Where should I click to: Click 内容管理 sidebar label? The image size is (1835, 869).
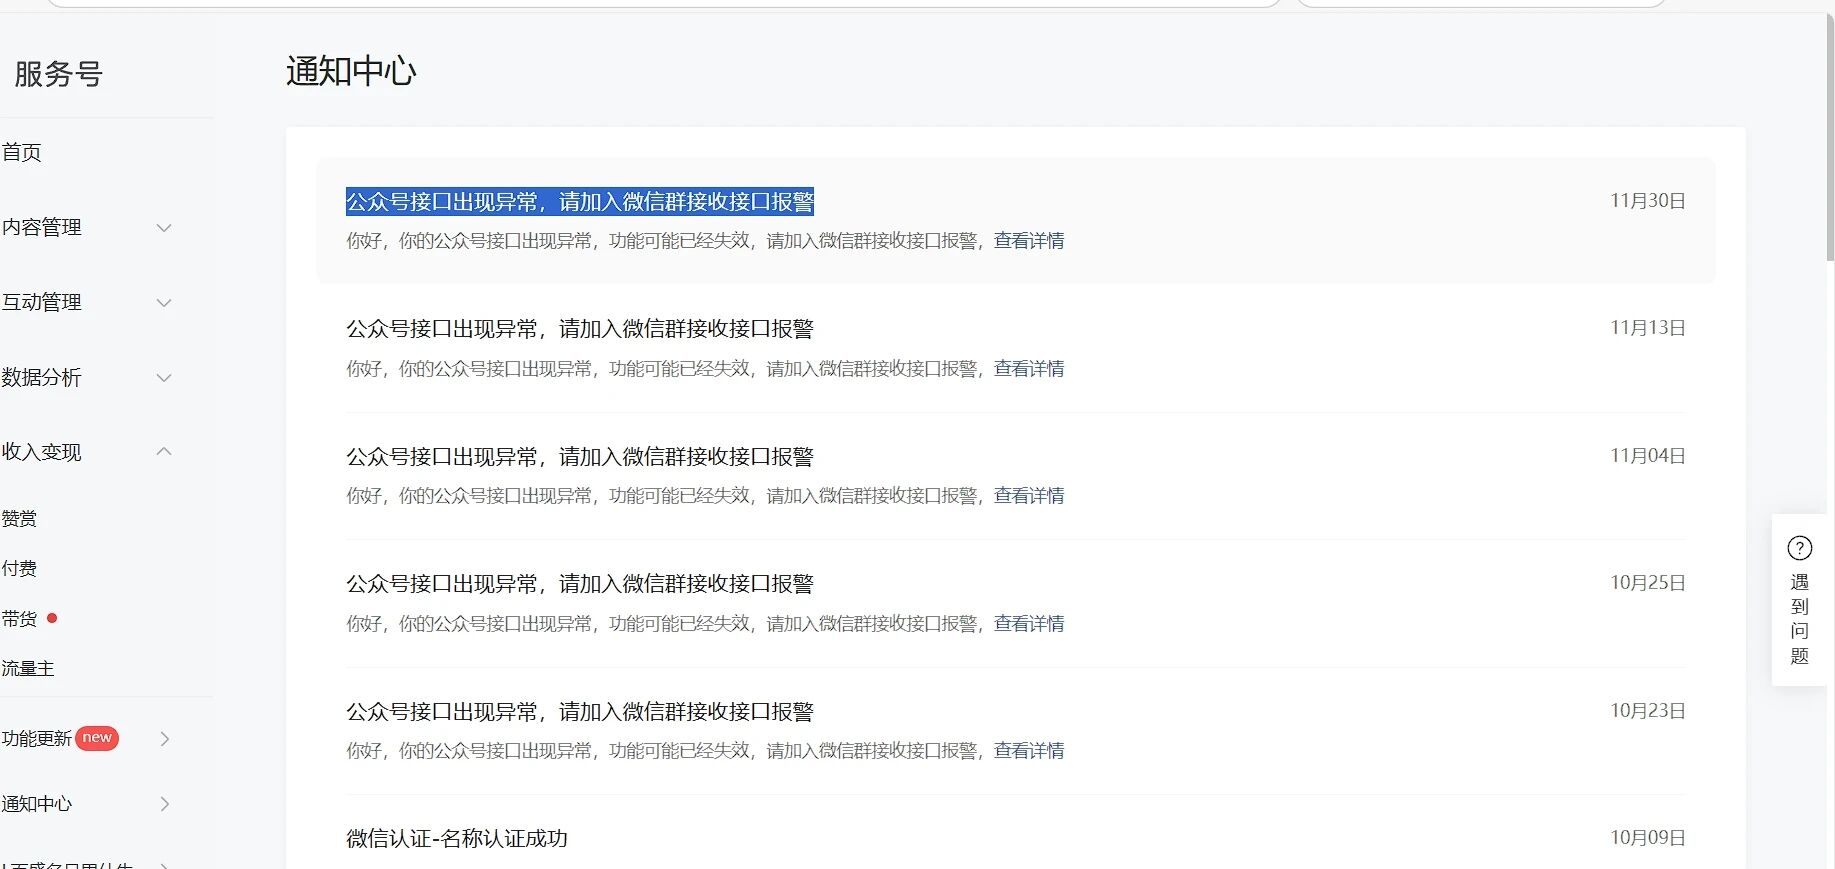click(42, 227)
